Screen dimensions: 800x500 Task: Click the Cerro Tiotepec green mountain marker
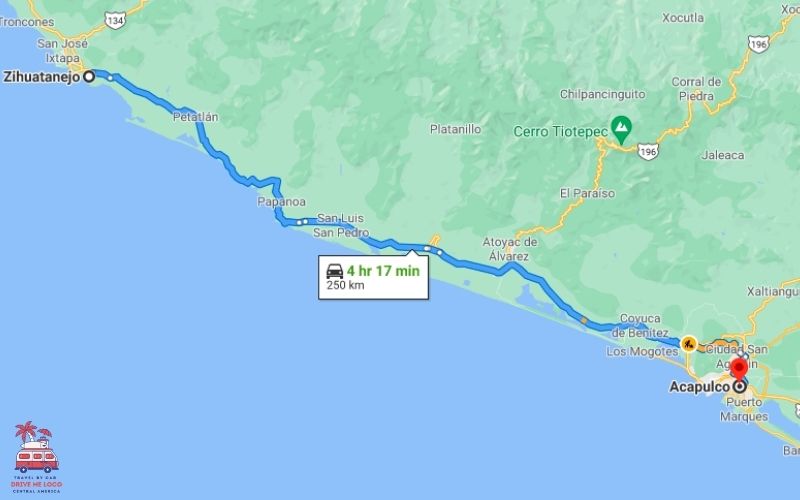[621, 130]
